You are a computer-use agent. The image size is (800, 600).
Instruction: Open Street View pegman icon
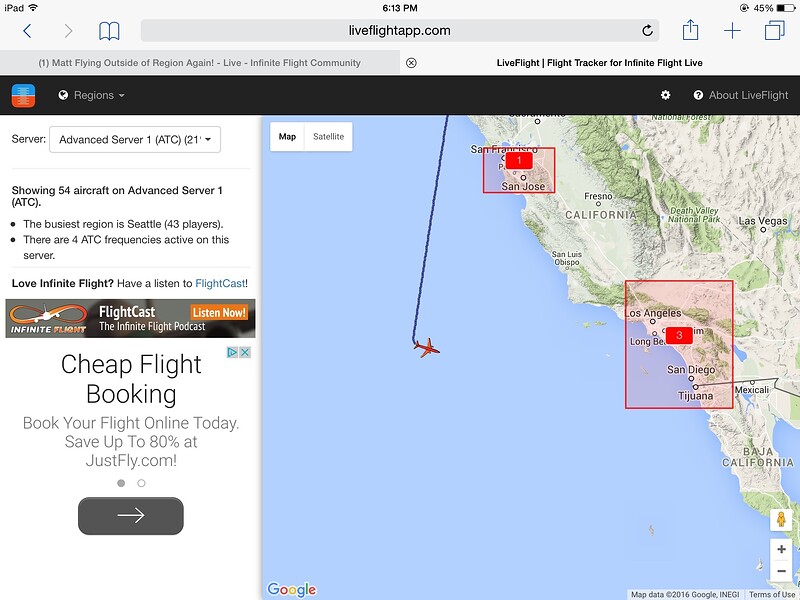[781, 519]
